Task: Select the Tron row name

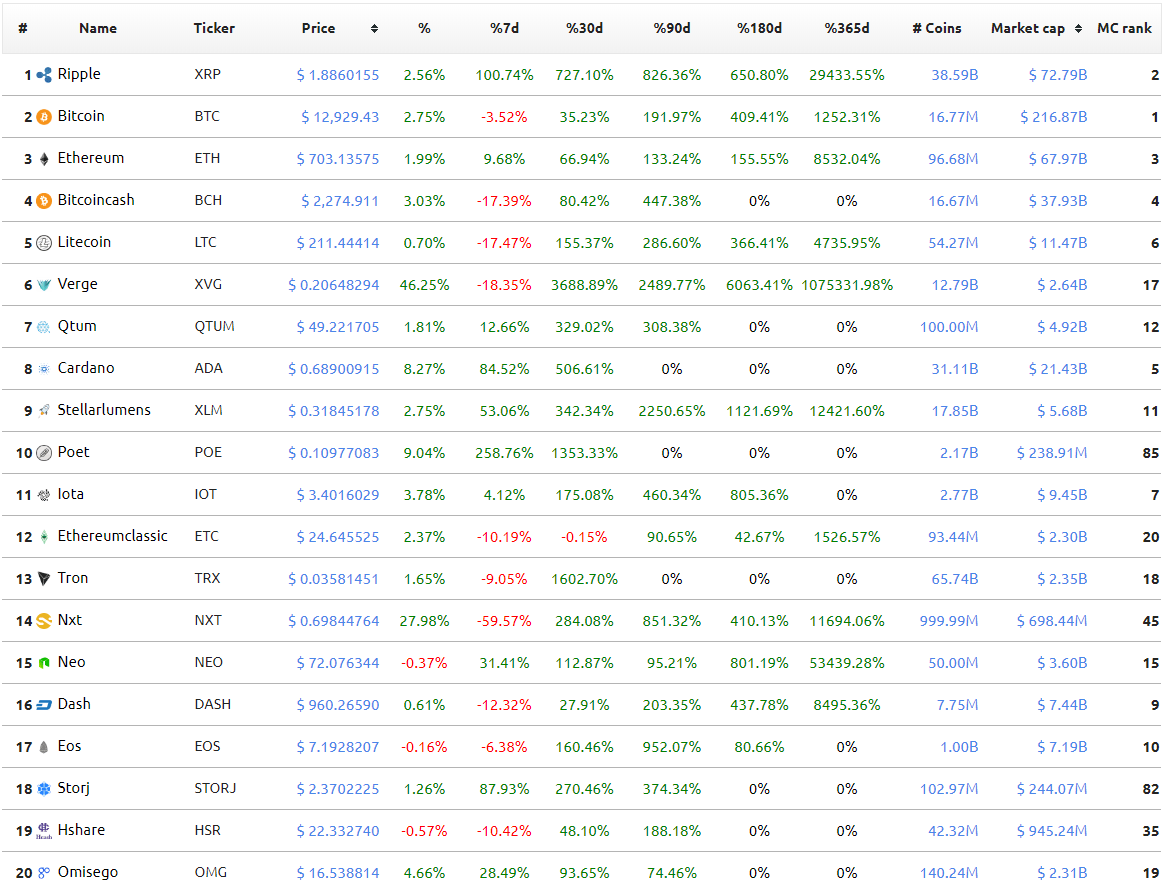Action: point(74,578)
